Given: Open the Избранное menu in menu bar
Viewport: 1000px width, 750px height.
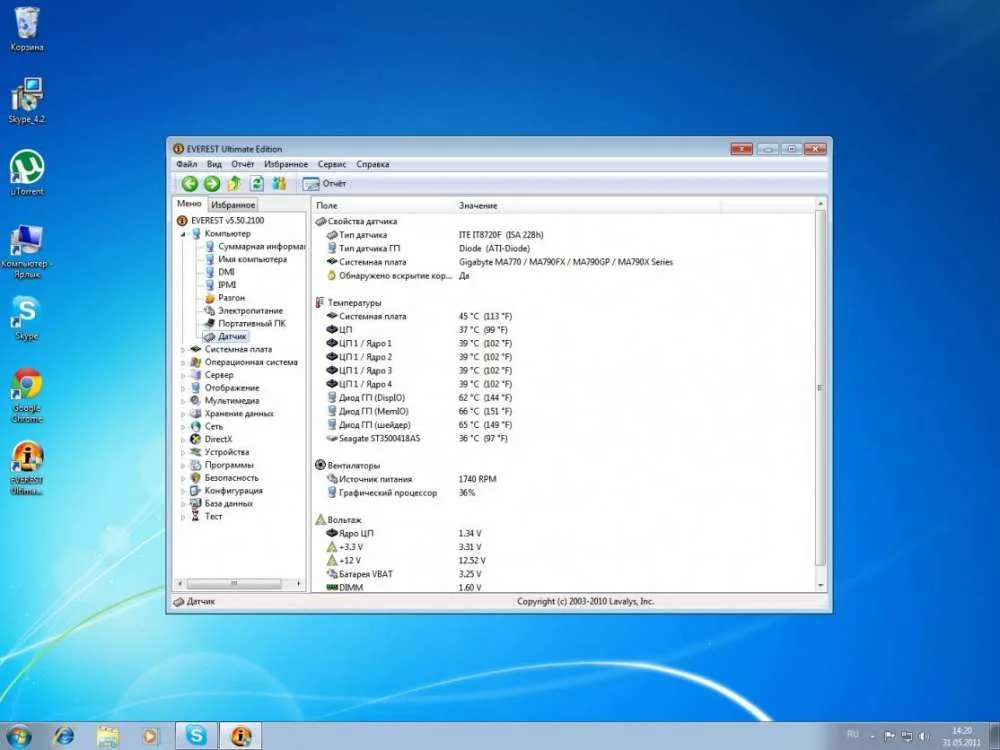Looking at the screenshot, I should point(286,164).
